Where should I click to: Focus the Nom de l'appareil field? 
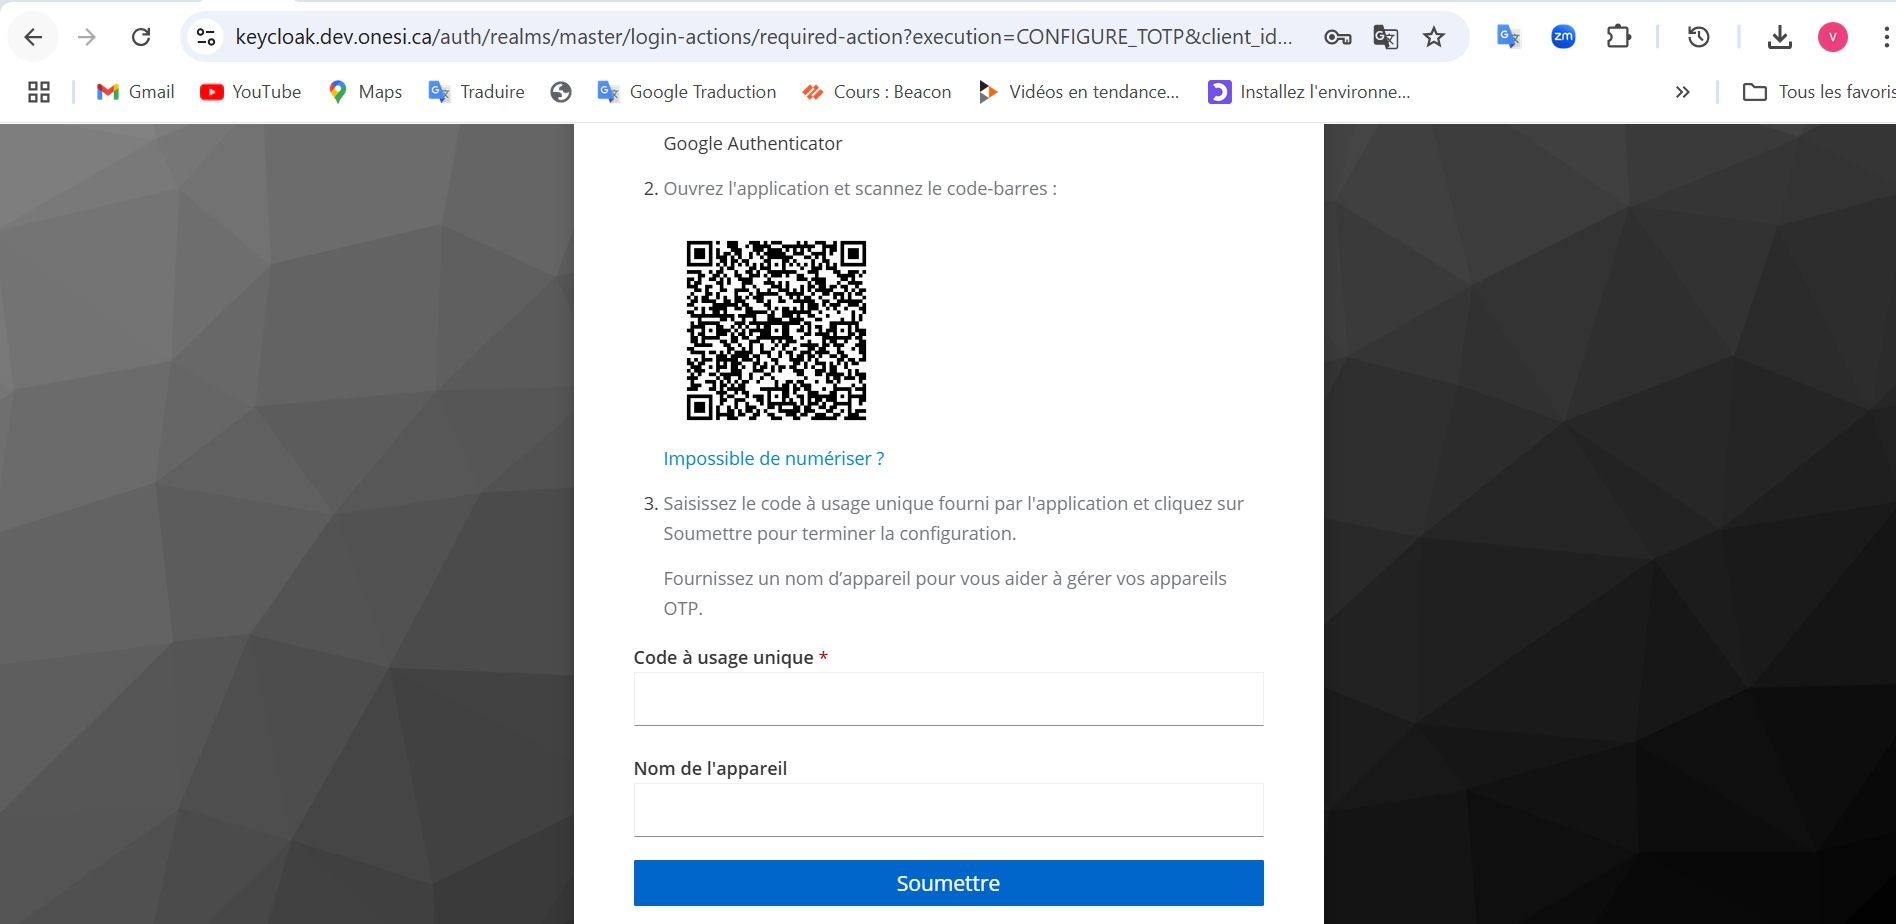948,809
